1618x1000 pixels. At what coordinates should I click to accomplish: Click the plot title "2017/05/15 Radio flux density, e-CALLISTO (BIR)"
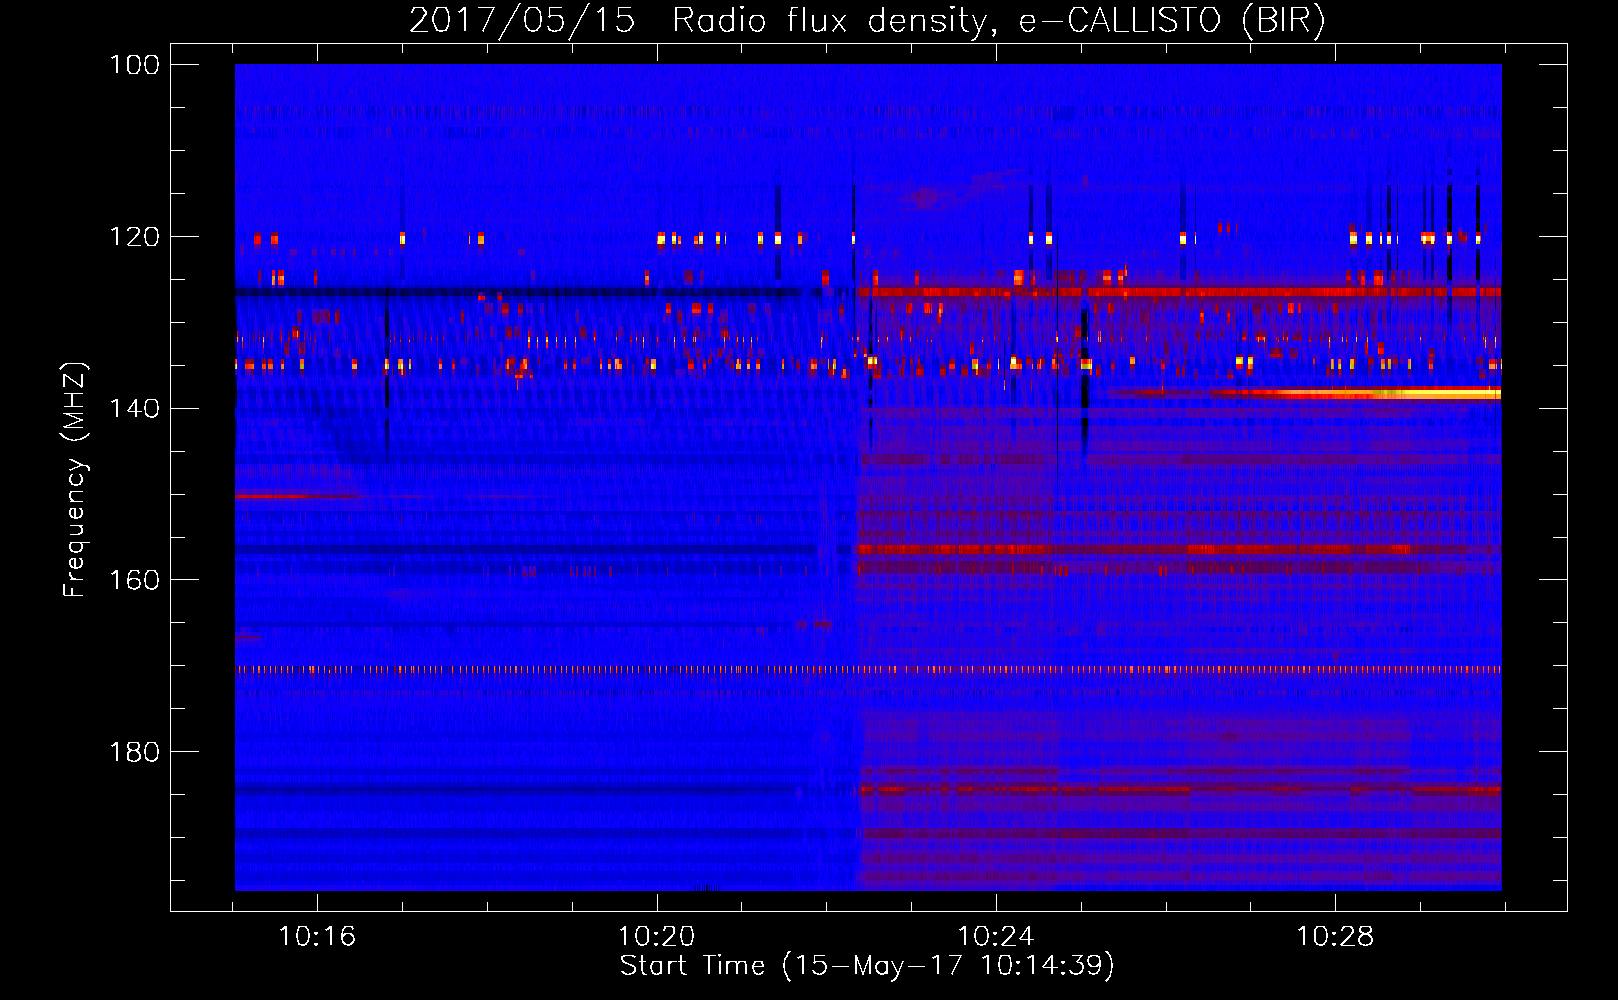click(867, 20)
